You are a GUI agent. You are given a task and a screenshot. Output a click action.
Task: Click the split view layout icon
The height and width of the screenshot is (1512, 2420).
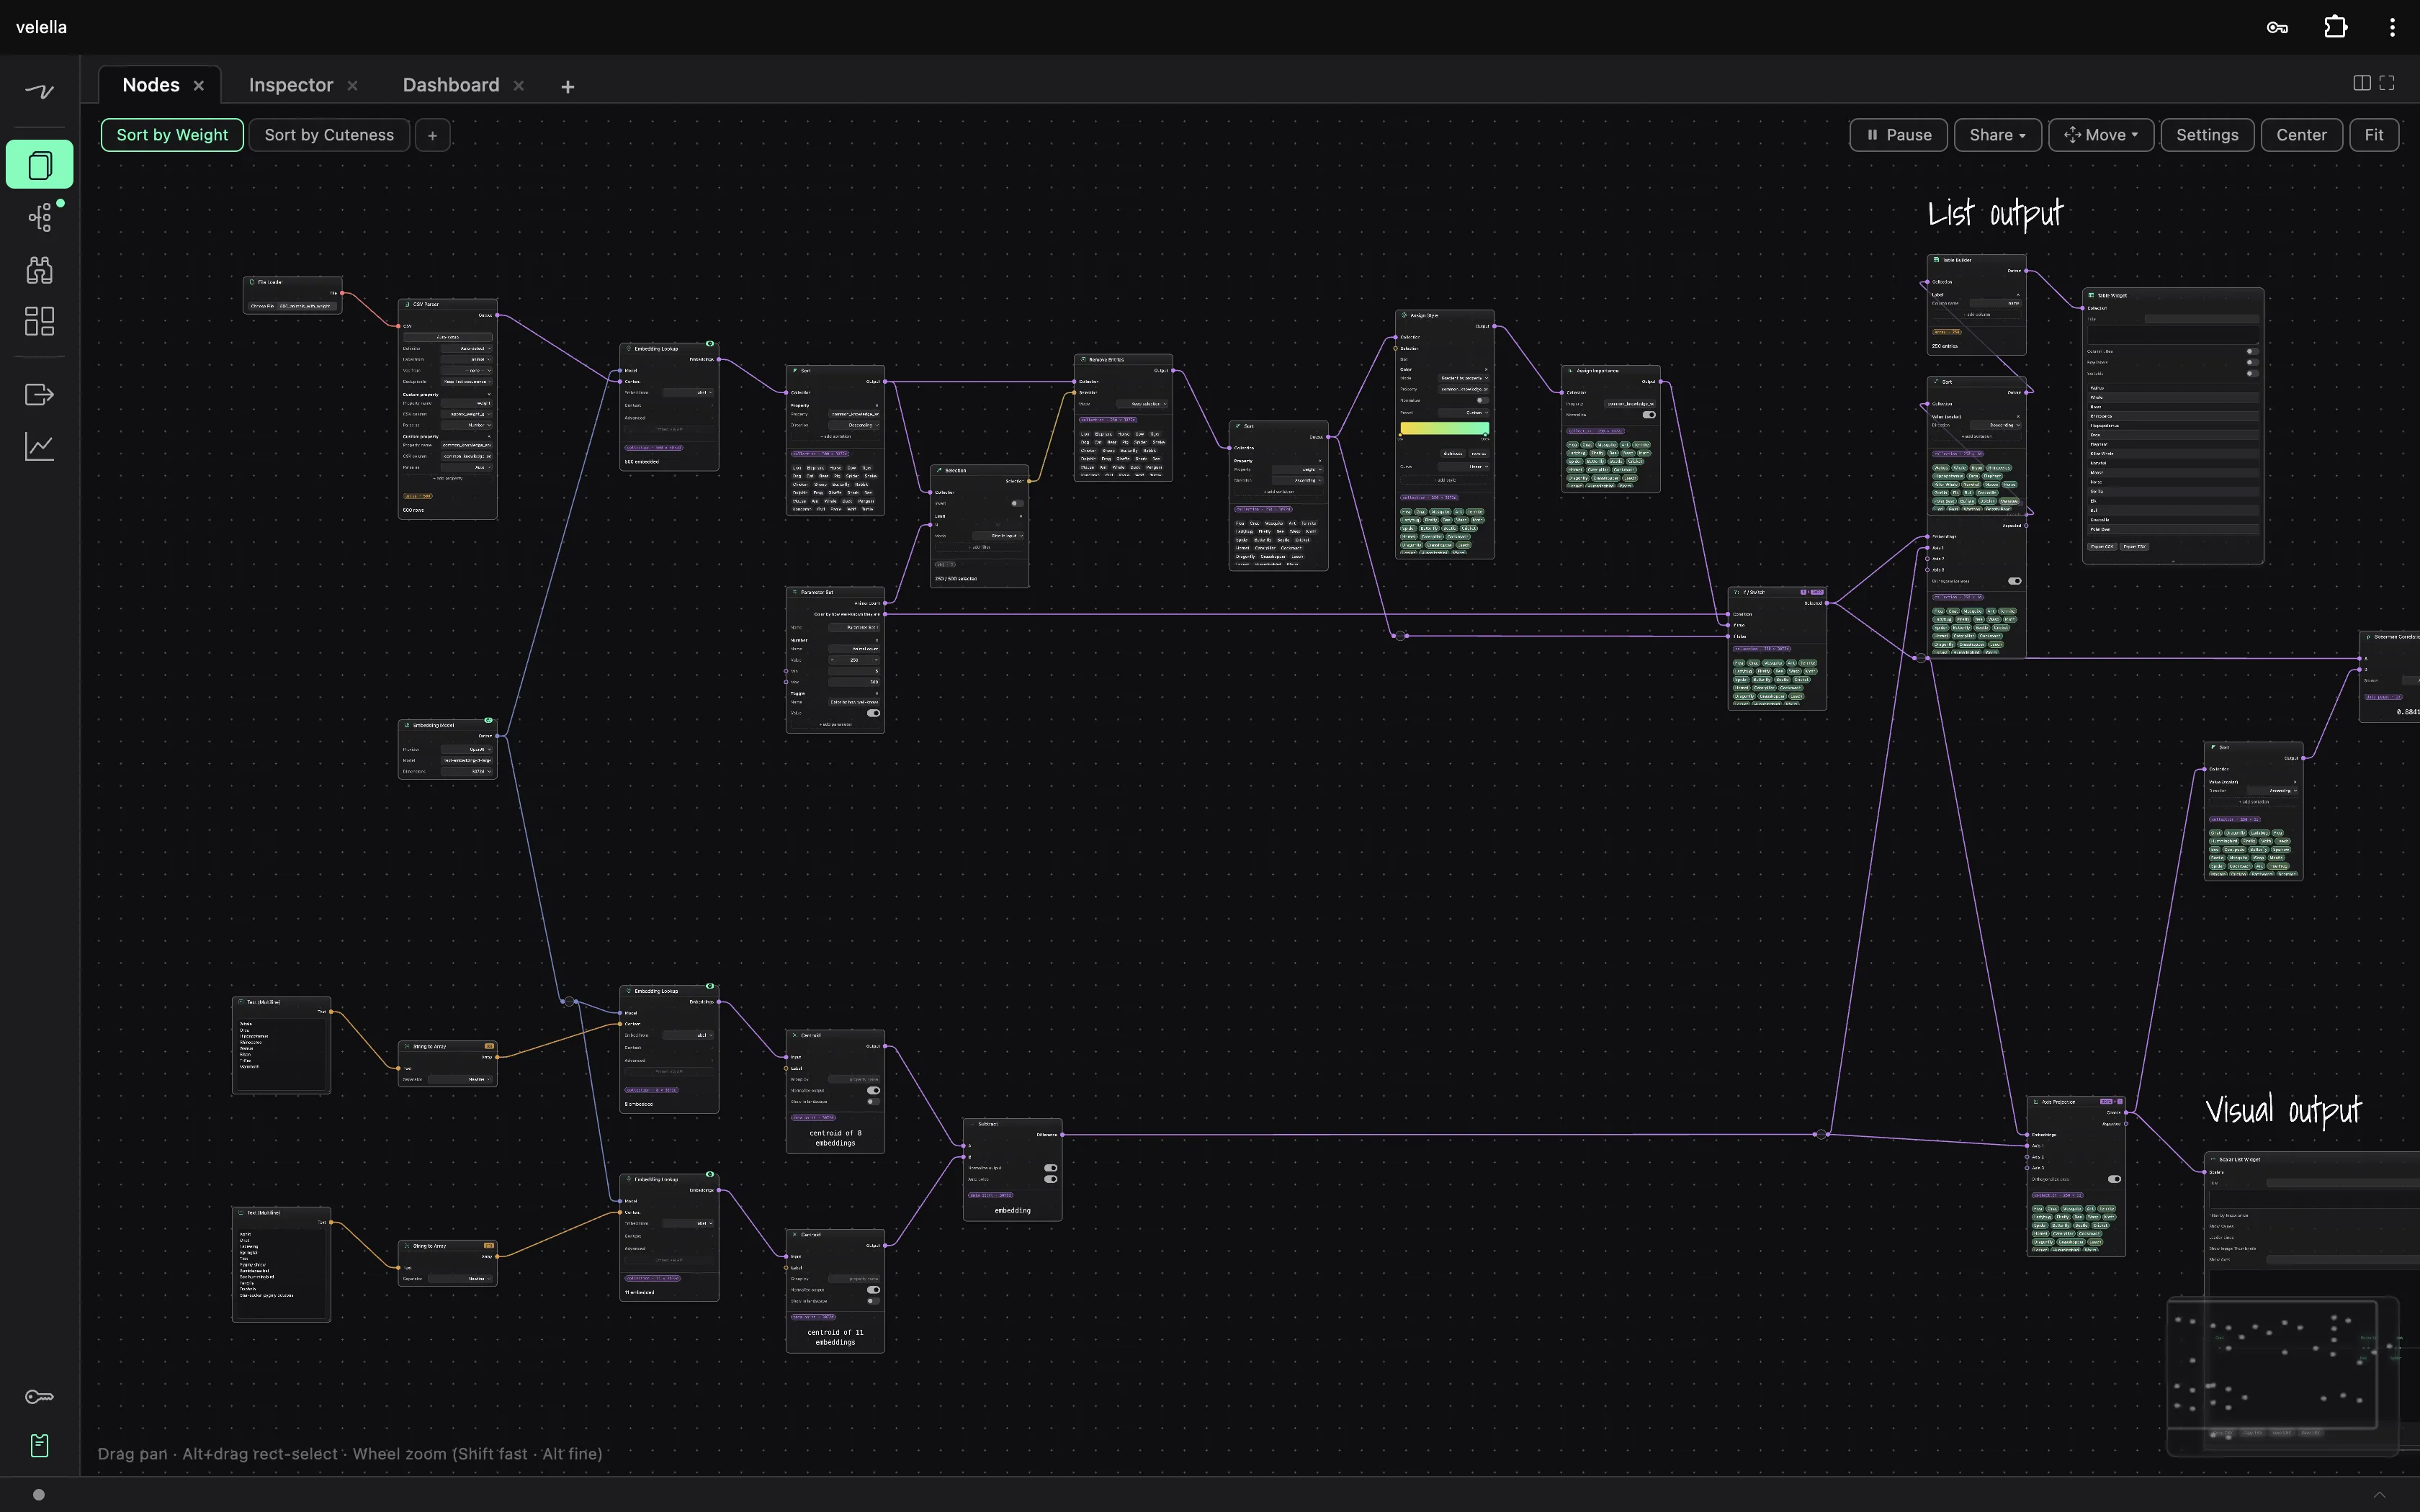coord(2362,83)
